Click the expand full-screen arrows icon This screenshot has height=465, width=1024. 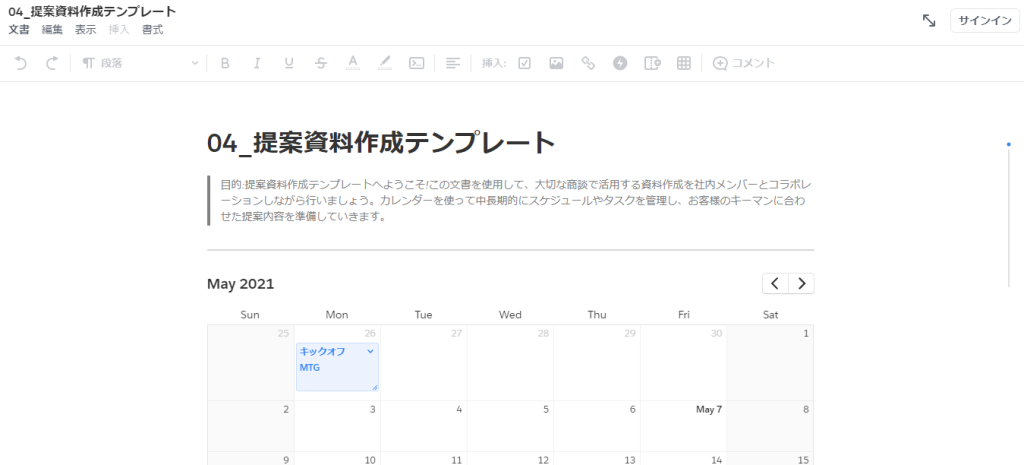[929, 21]
